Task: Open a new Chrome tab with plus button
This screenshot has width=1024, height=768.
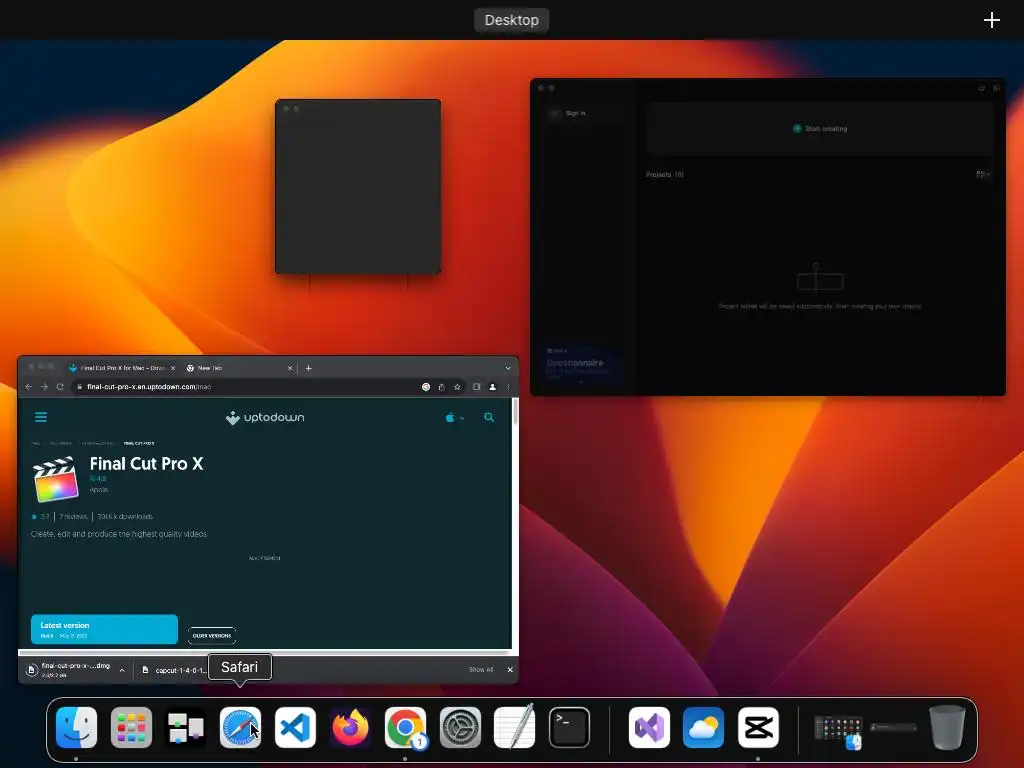Action: tap(308, 368)
